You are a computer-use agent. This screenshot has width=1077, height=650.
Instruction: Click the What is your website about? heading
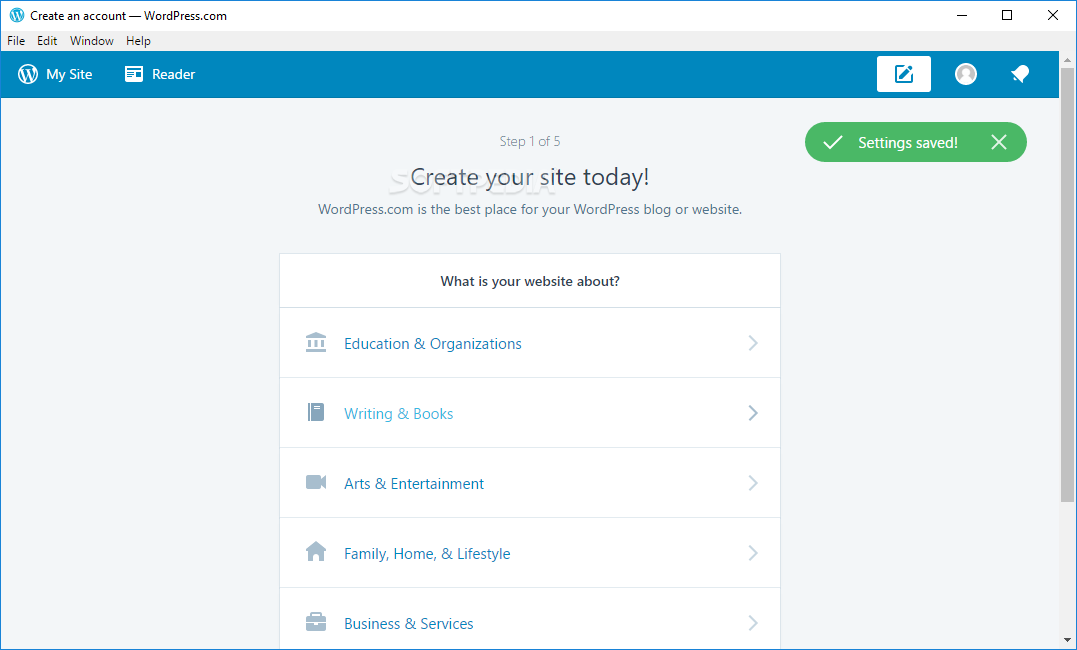tap(530, 281)
